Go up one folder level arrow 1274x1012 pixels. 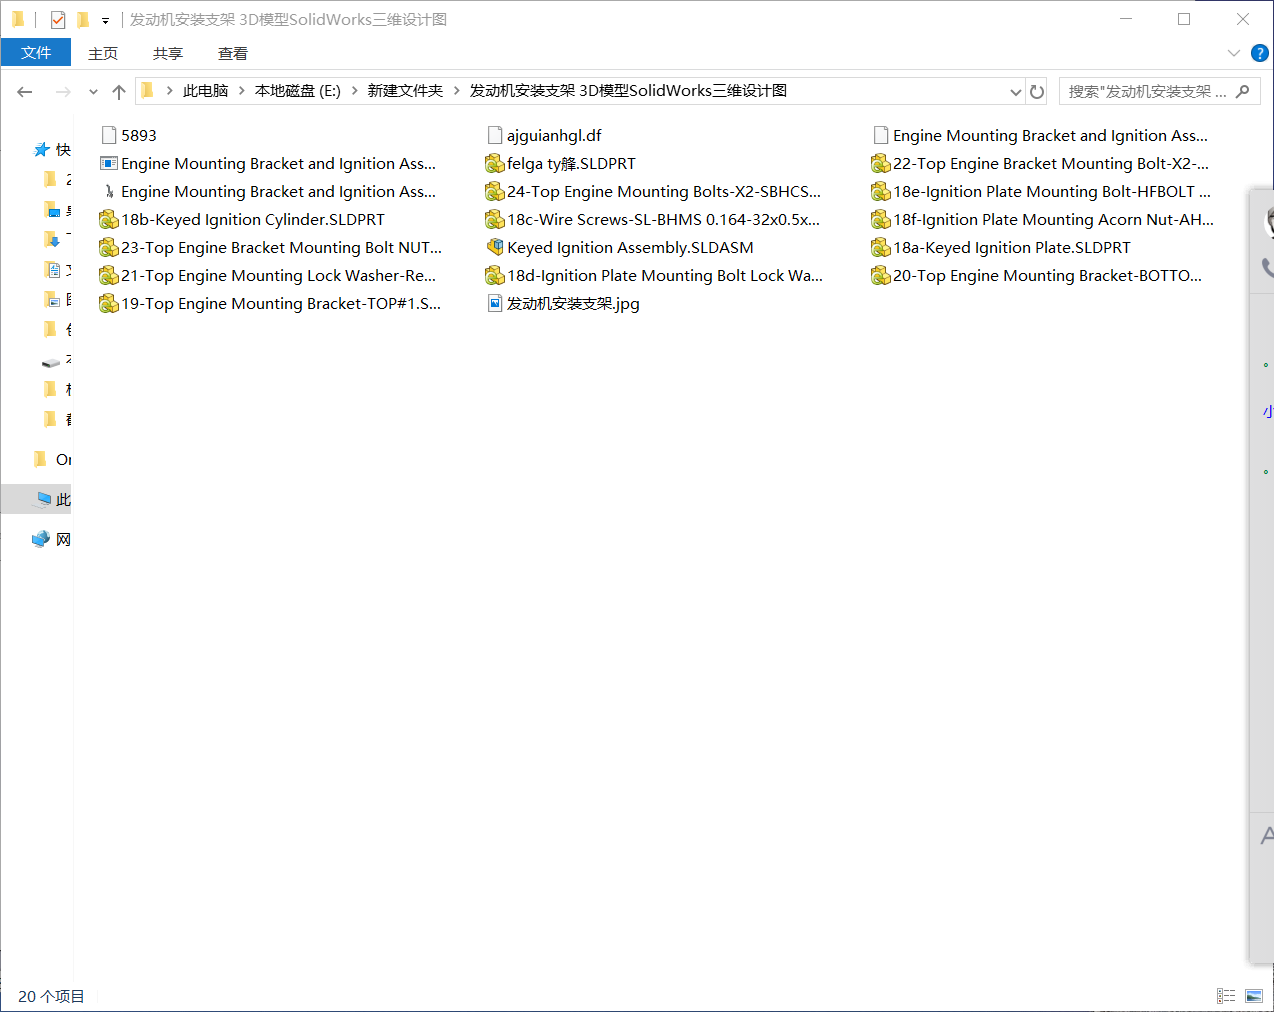pos(119,92)
